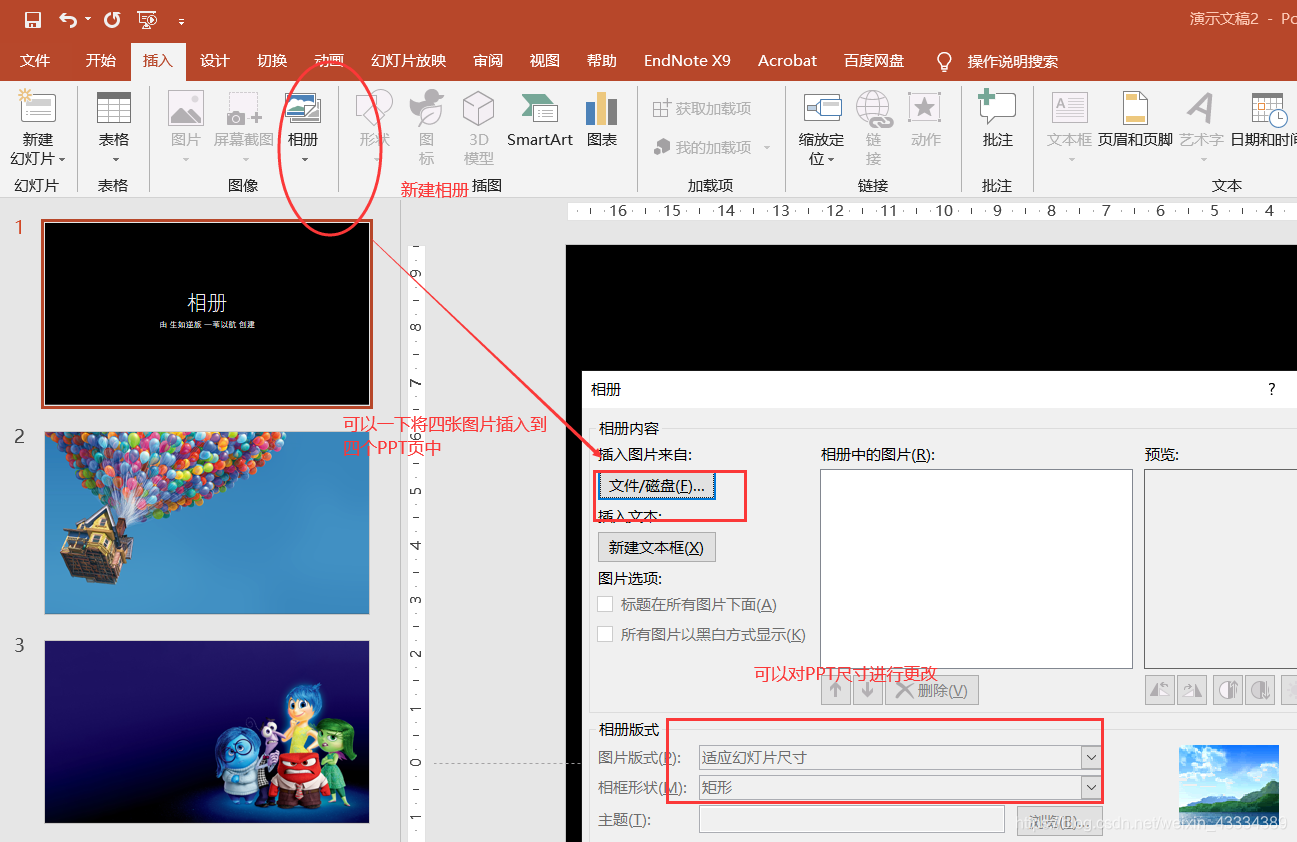Click the 删除(V) button
This screenshot has width=1297, height=842.
932,690
